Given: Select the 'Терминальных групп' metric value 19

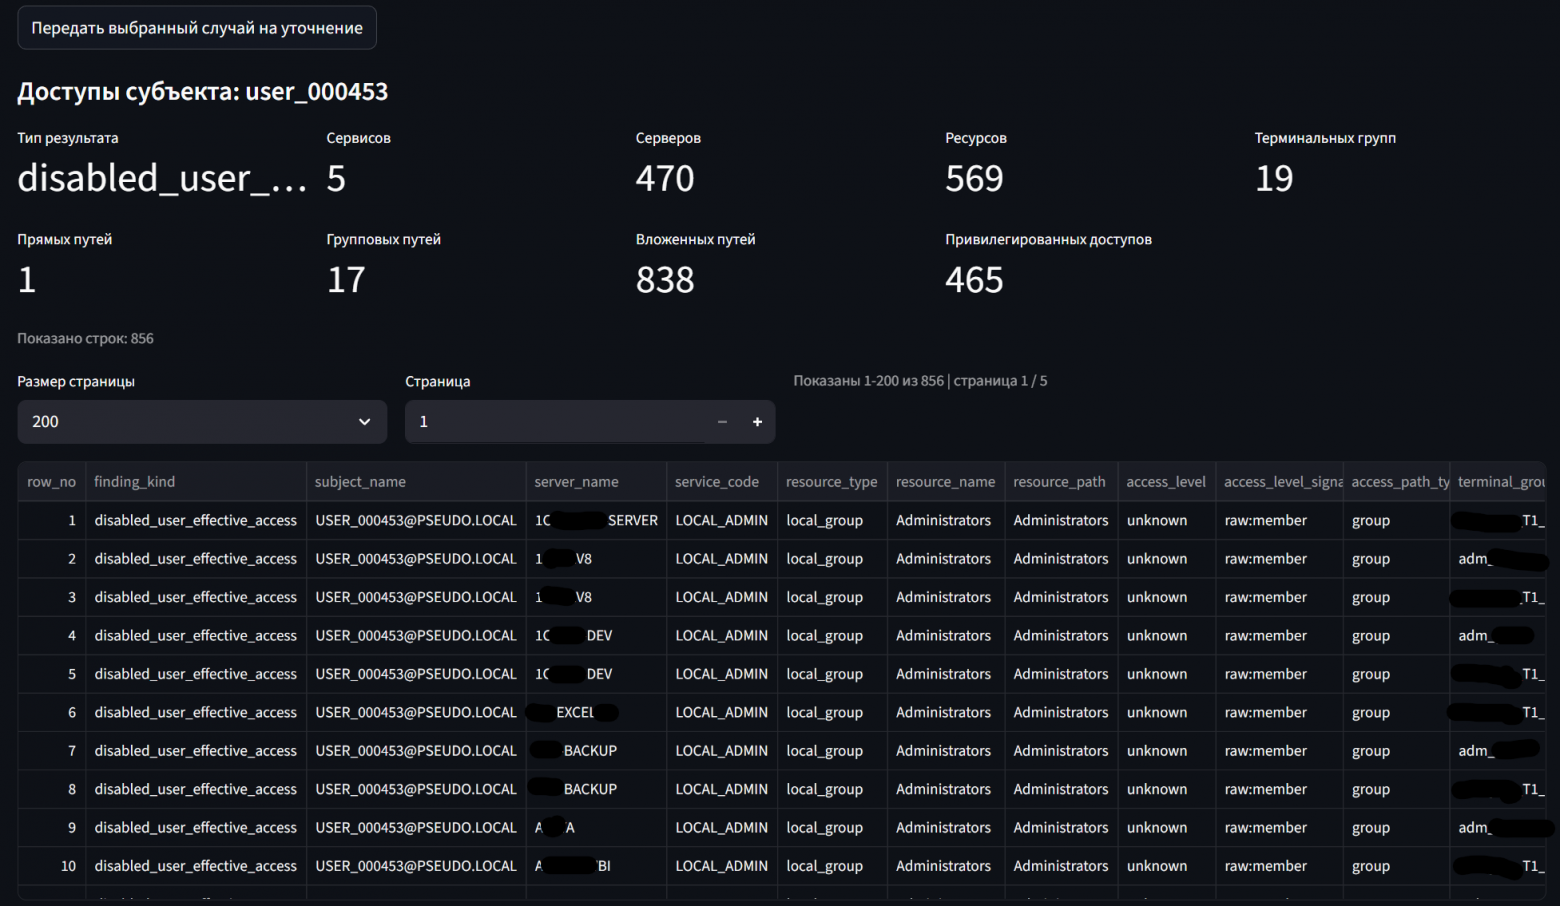Looking at the screenshot, I should point(1274,178).
